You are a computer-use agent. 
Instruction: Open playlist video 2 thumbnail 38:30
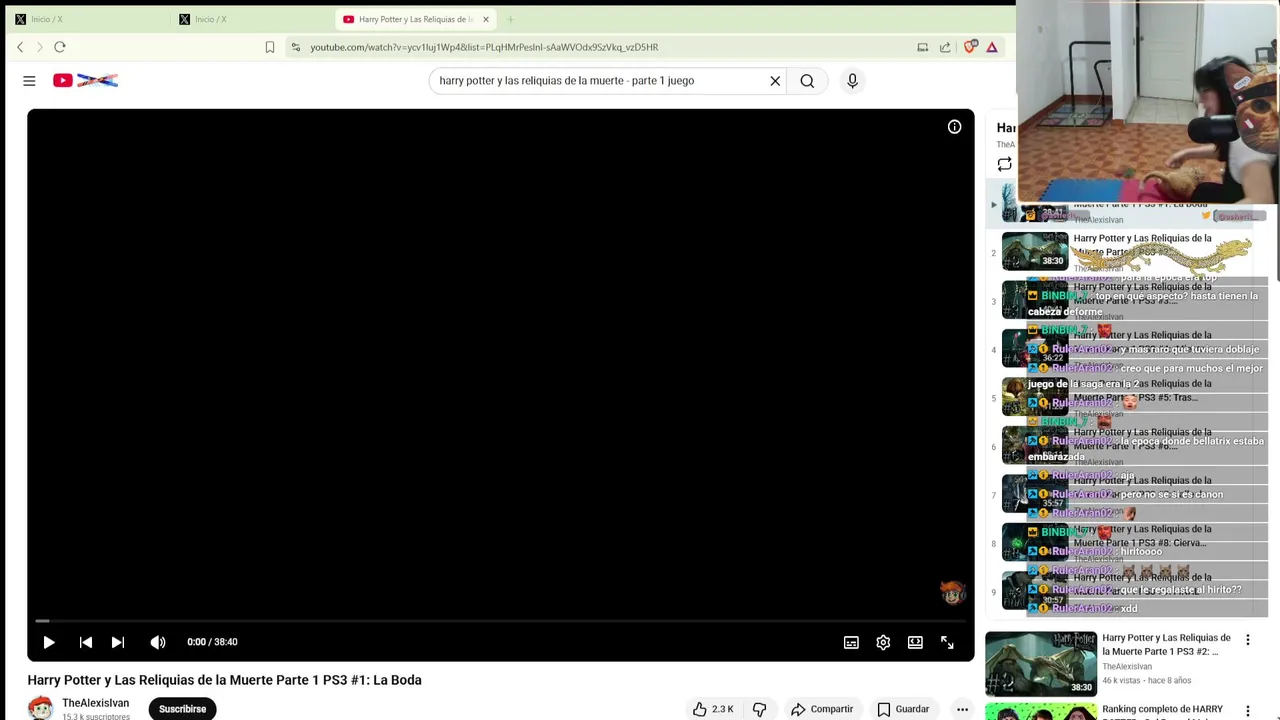point(1035,251)
